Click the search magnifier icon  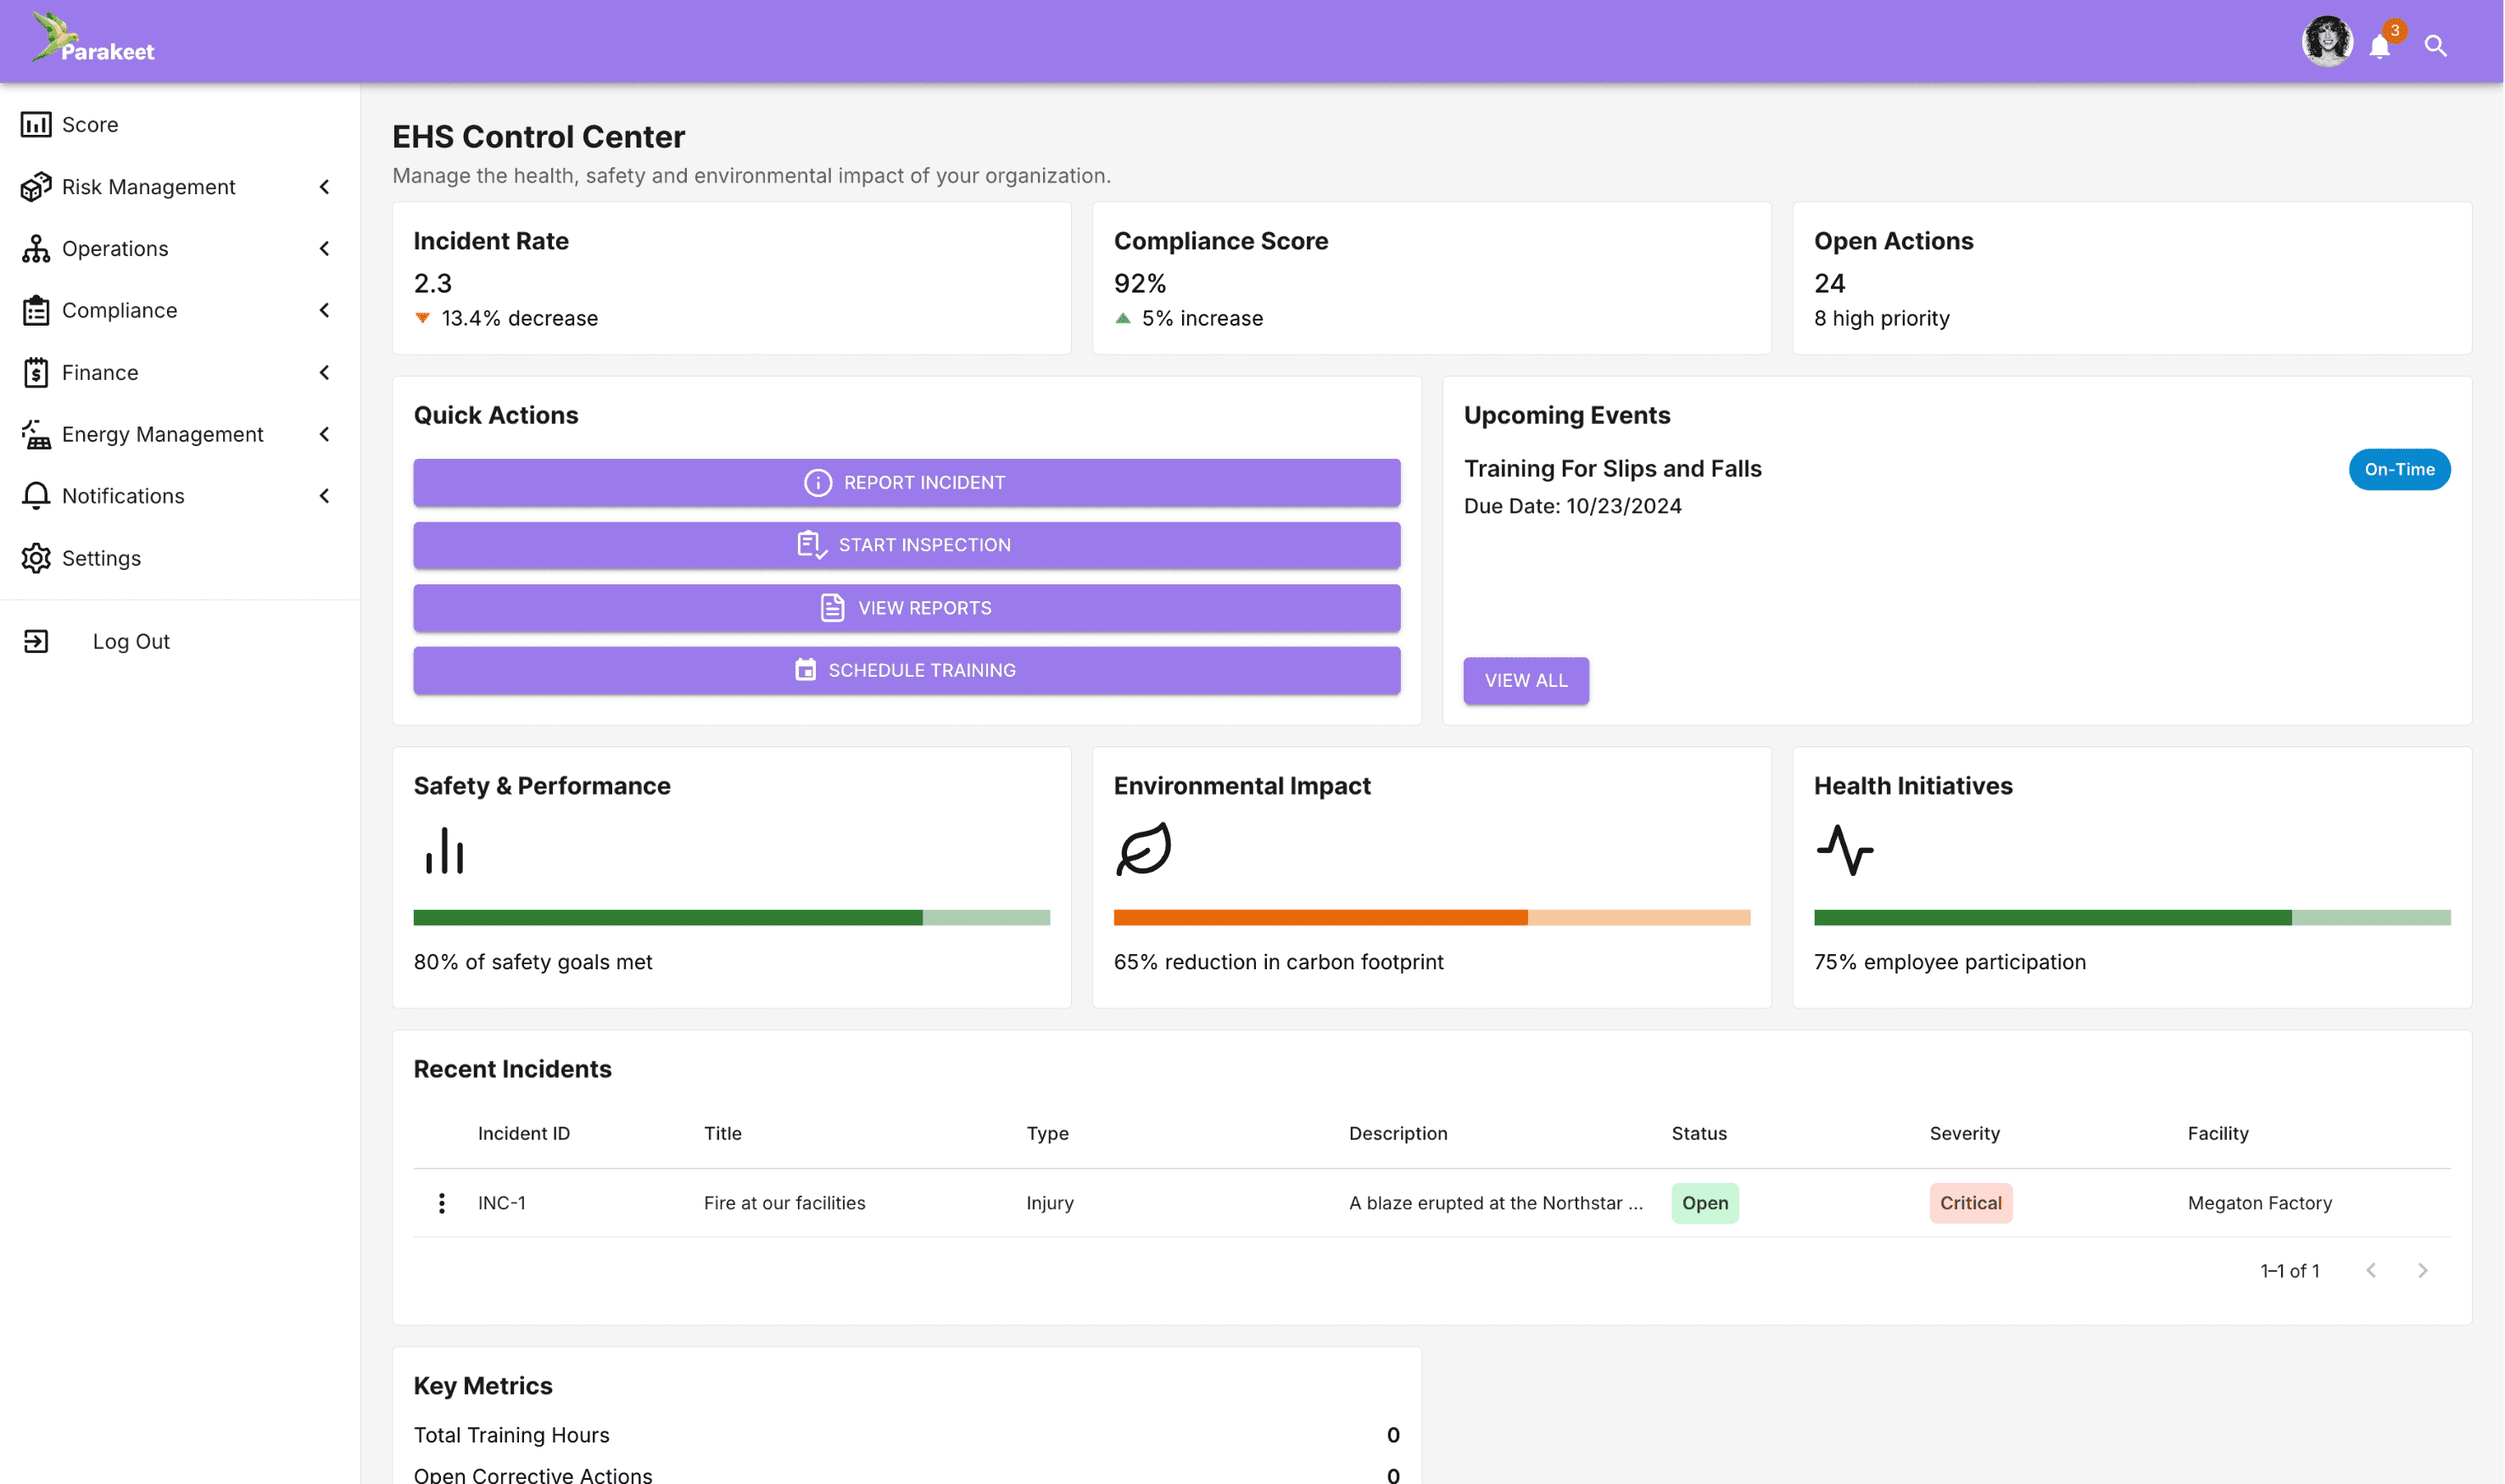pos(2436,46)
